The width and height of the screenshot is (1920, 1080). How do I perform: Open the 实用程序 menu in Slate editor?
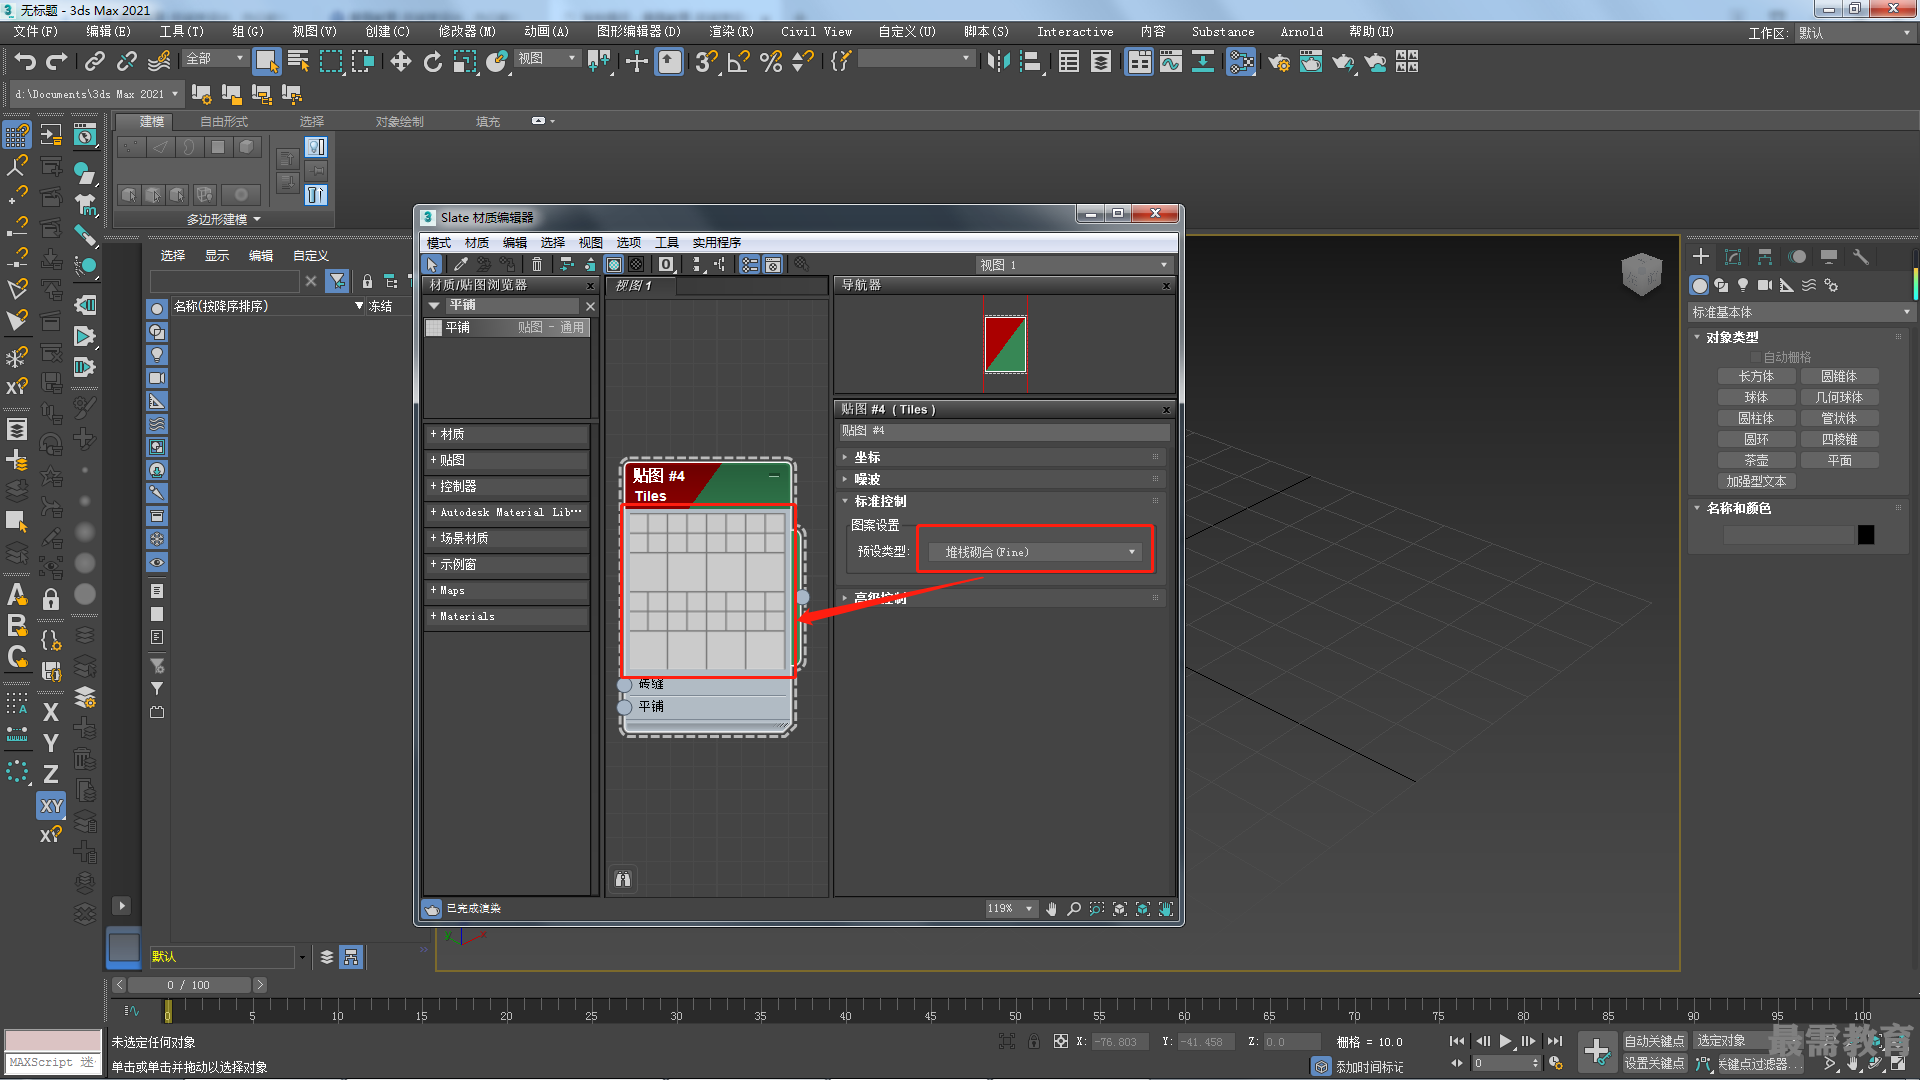tap(717, 243)
